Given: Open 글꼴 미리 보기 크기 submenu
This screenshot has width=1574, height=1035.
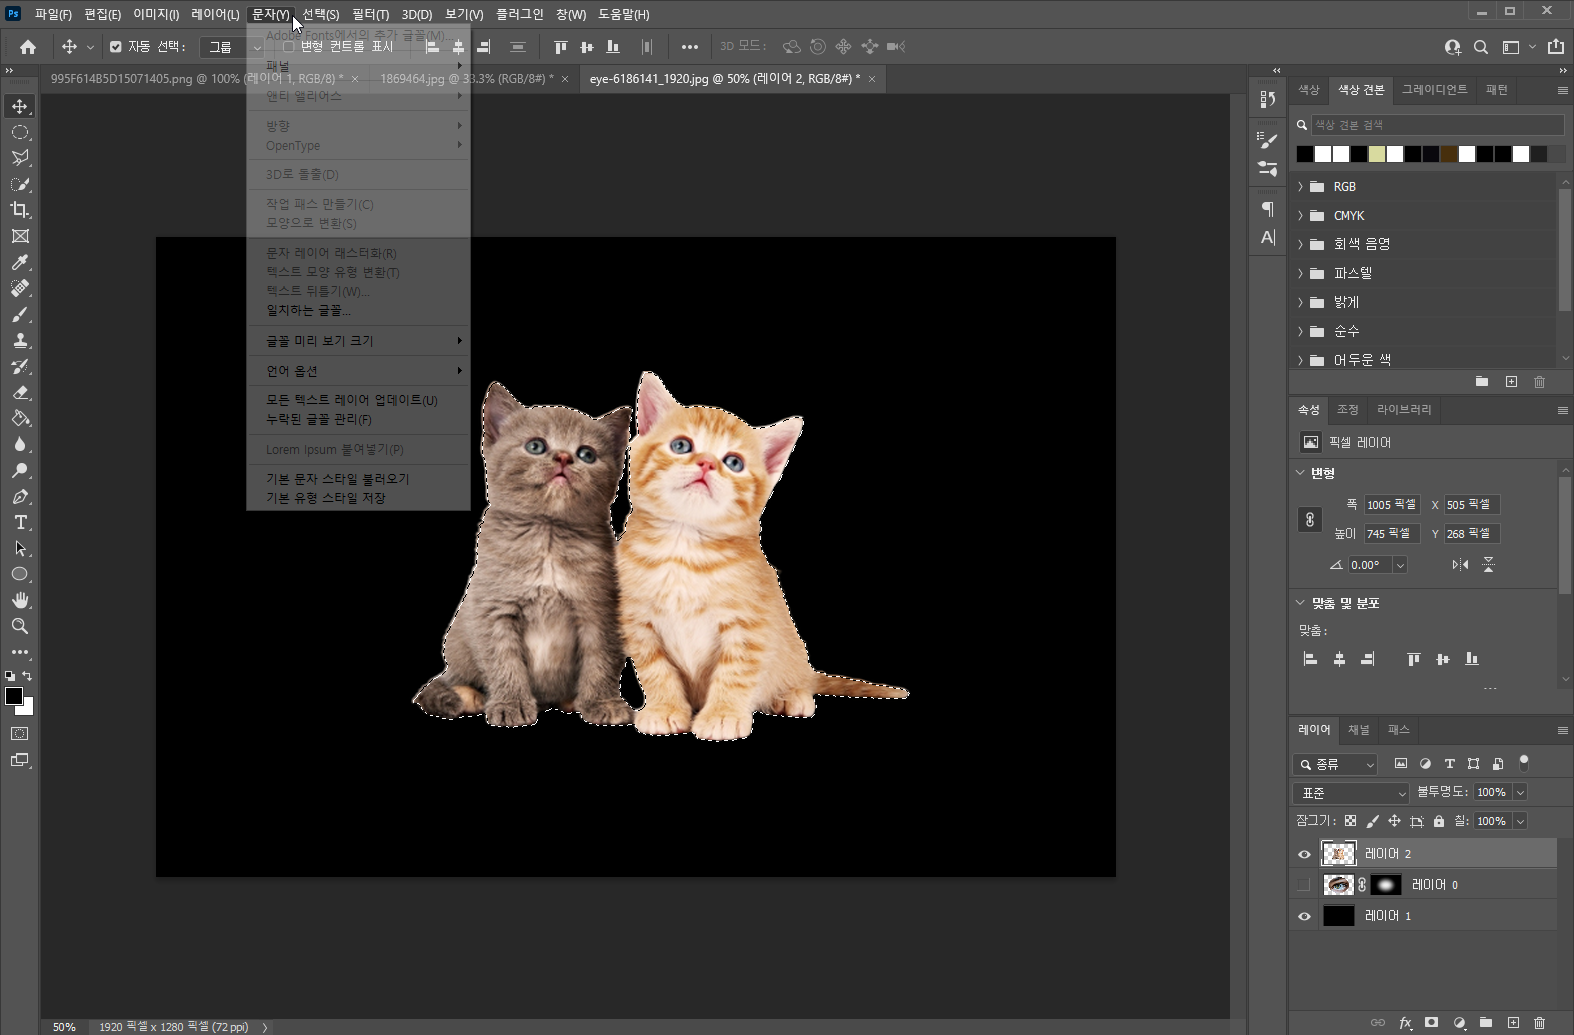Looking at the screenshot, I should click(x=358, y=341).
